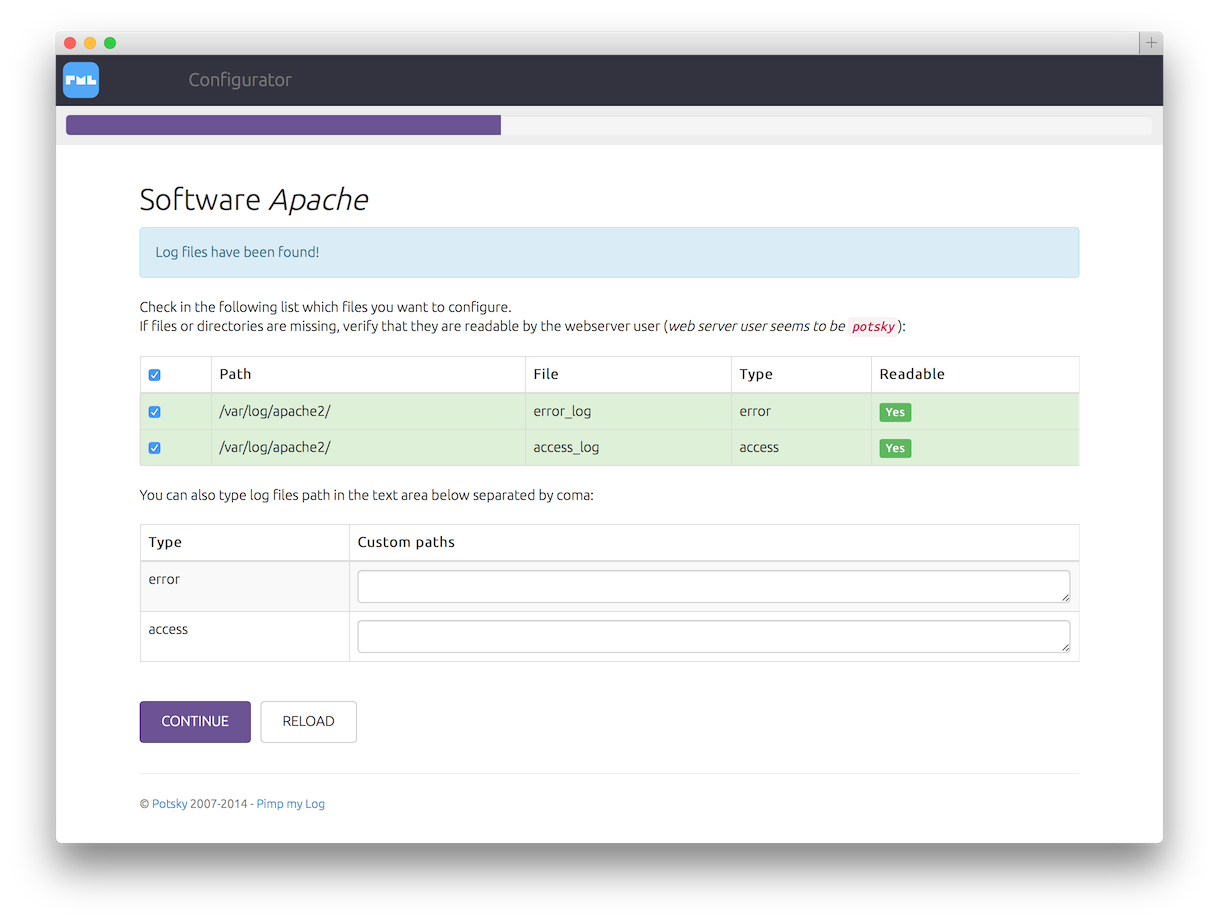Focus the access custom paths text area

(714, 637)
